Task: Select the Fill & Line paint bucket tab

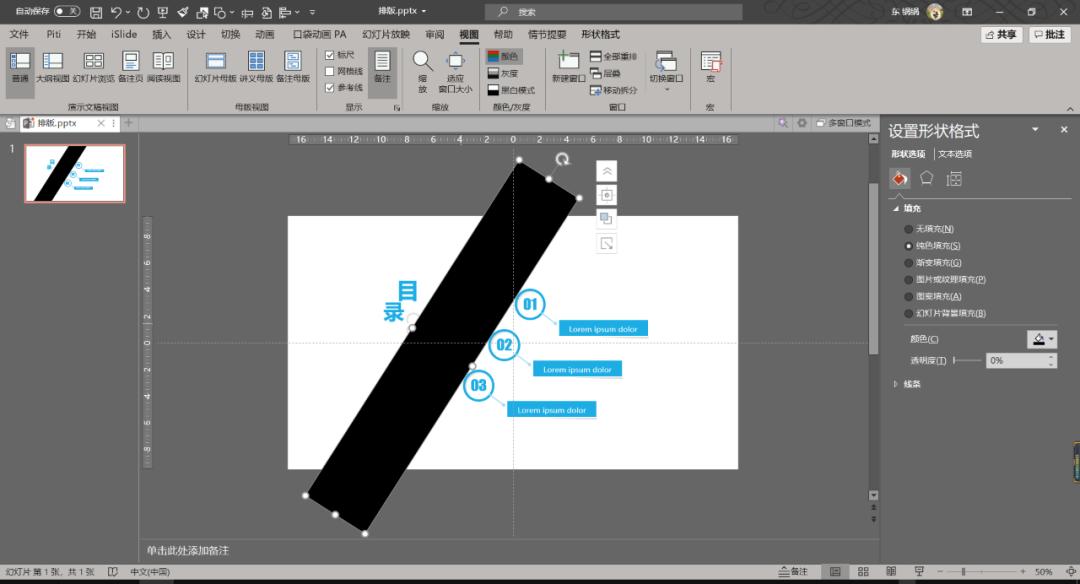Action: coord(899,178)
